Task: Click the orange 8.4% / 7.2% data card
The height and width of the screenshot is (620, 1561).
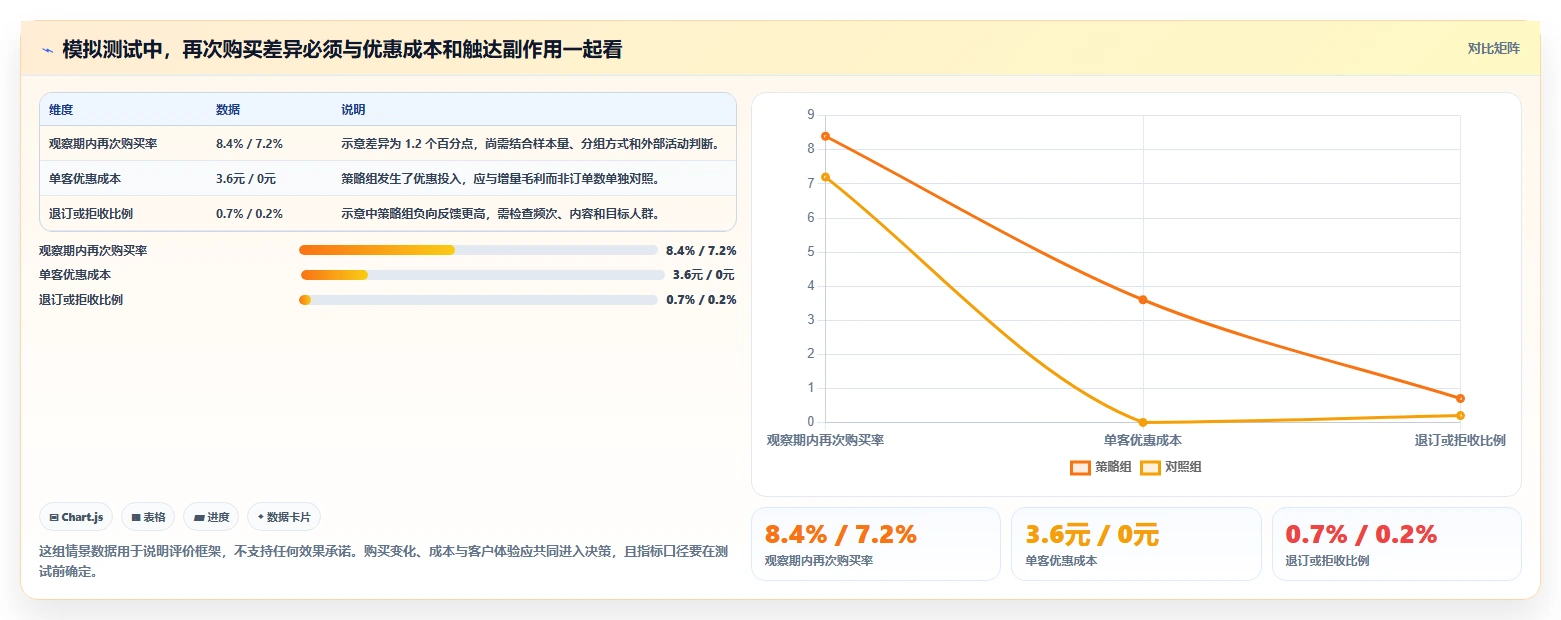Action: click(x=875, y=544)
